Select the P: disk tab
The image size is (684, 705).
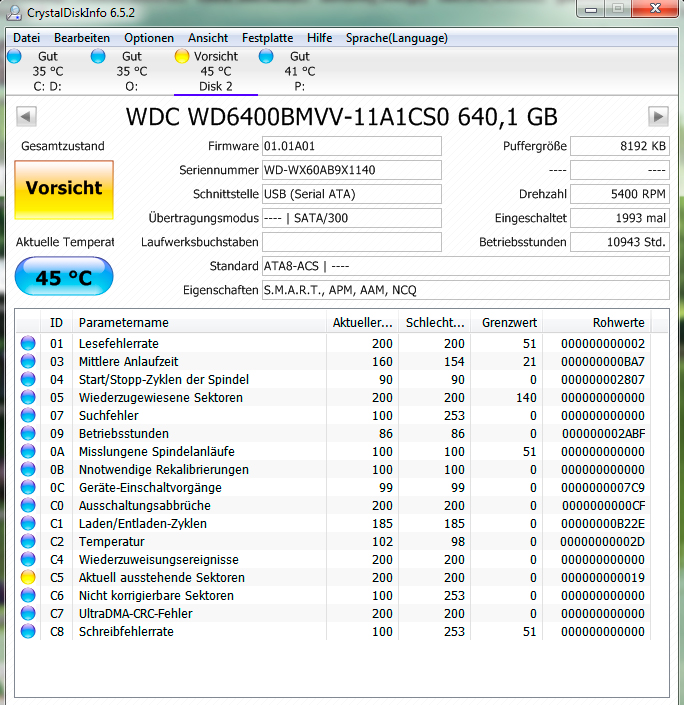tap(300, 71)
